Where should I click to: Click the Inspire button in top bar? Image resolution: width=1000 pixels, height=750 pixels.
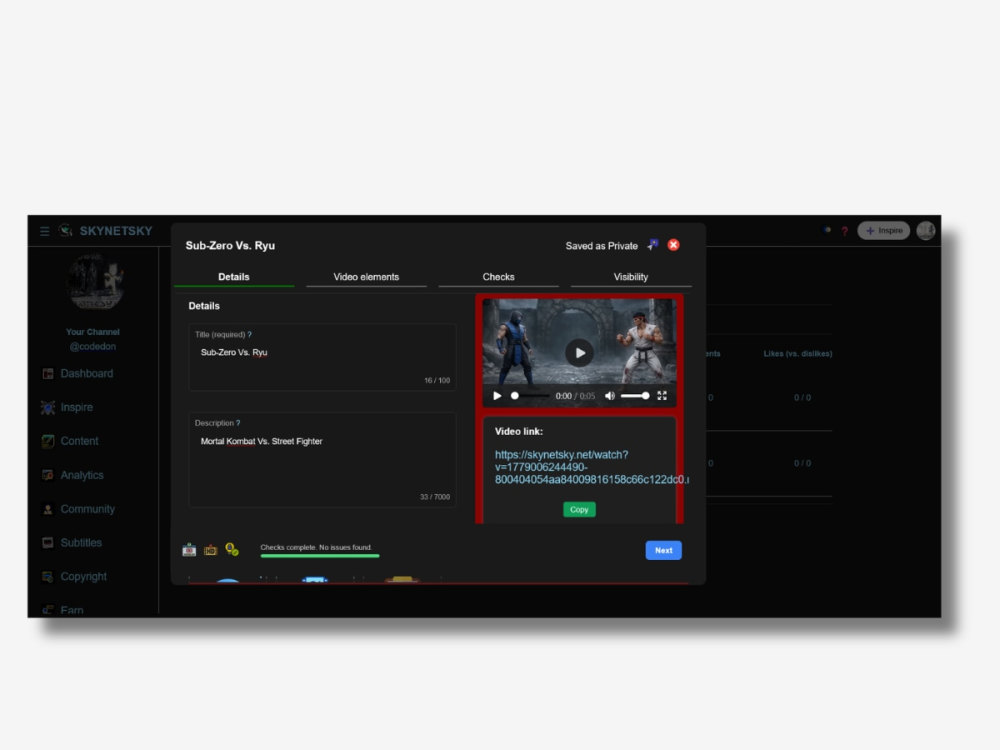pos(883,230)
